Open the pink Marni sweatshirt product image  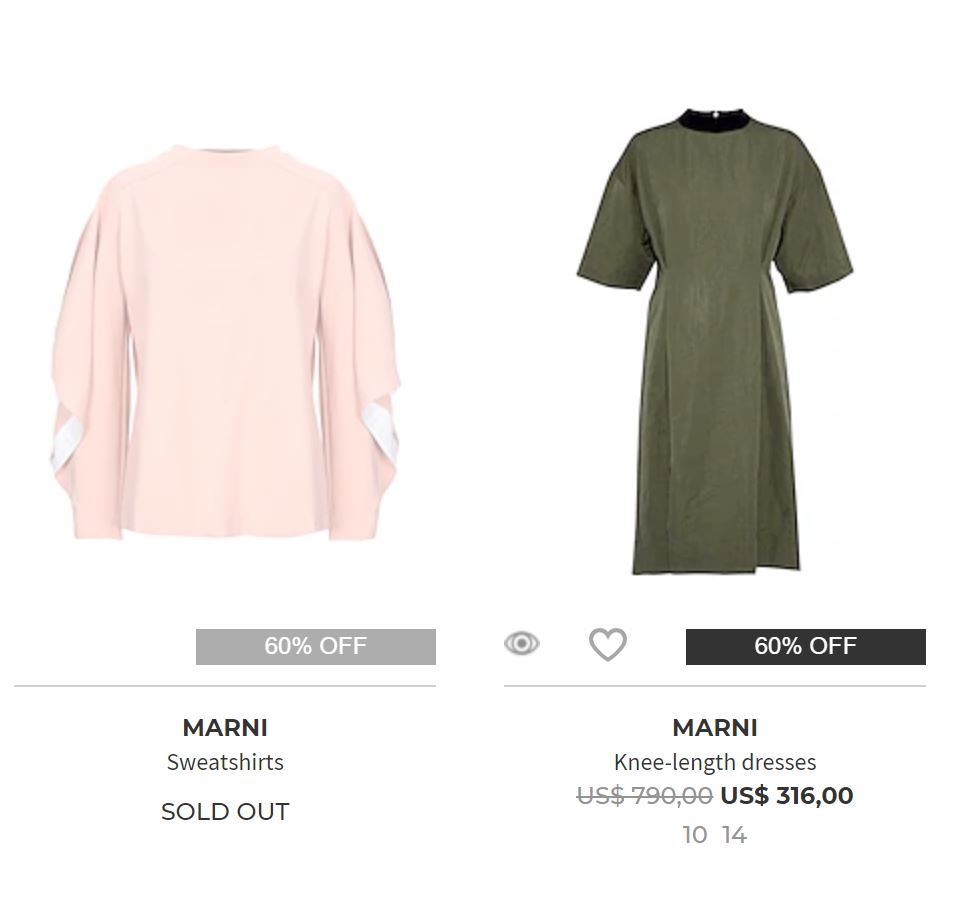point(225,340)
